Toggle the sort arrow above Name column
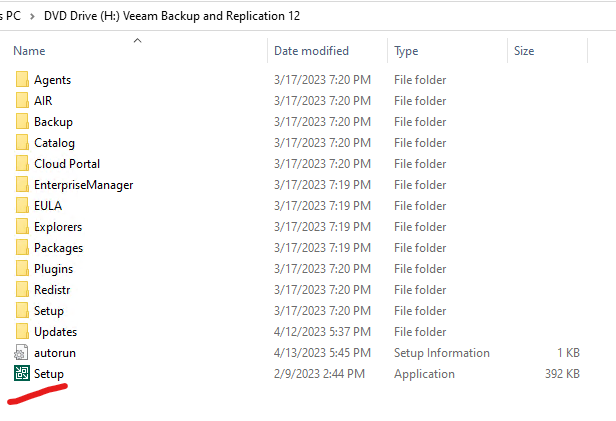Viewport: 616px width, 421px height. pyautogui.click(x=137, y=40)
